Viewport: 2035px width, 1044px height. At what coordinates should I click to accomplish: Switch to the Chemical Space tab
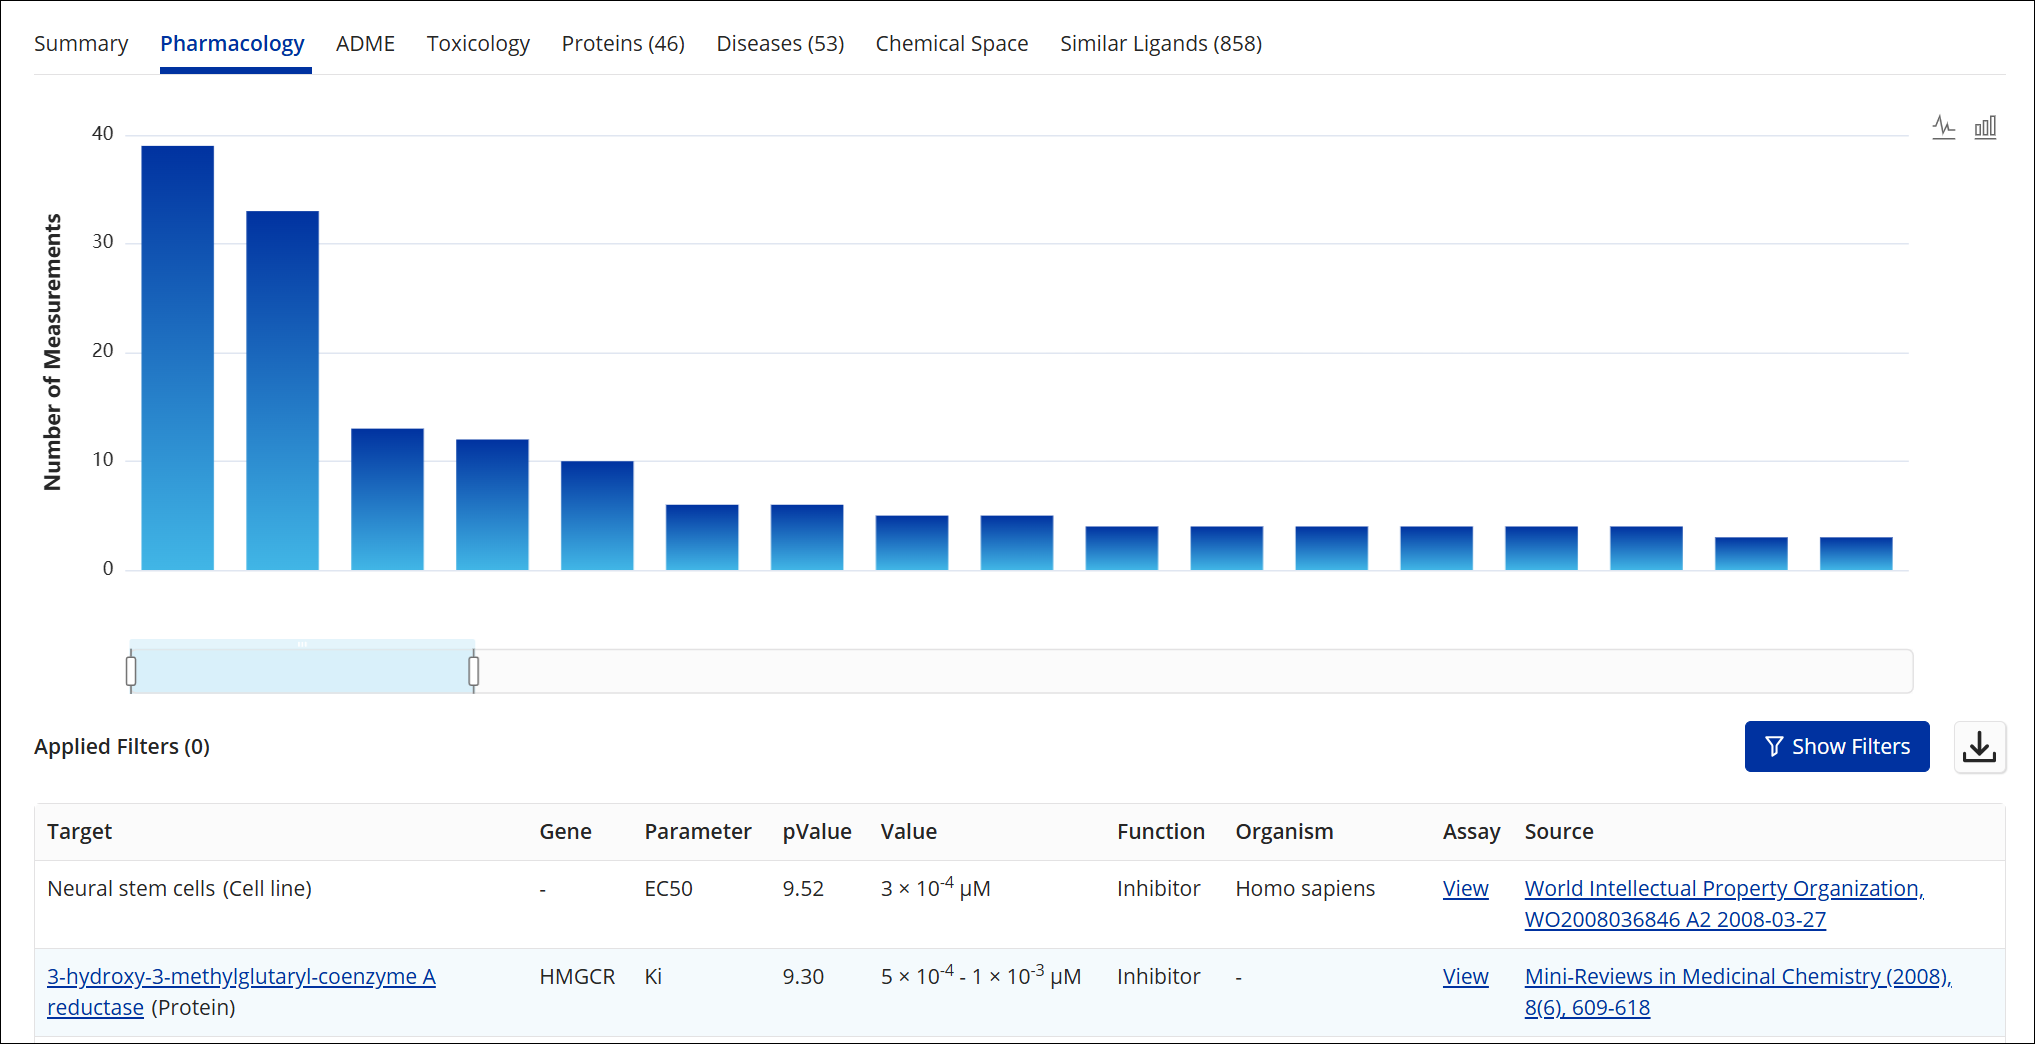click(x=952, y=44)
